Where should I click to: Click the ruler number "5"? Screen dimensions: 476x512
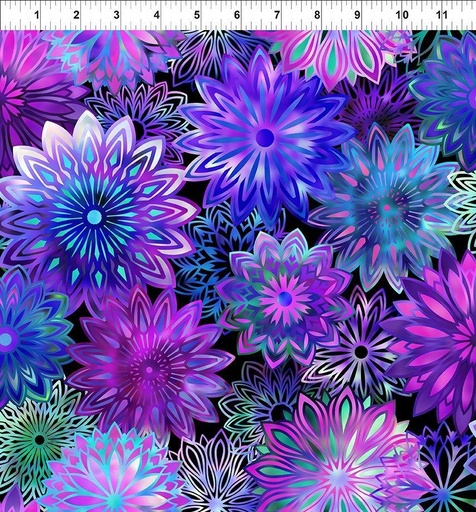tap(197, 15)
